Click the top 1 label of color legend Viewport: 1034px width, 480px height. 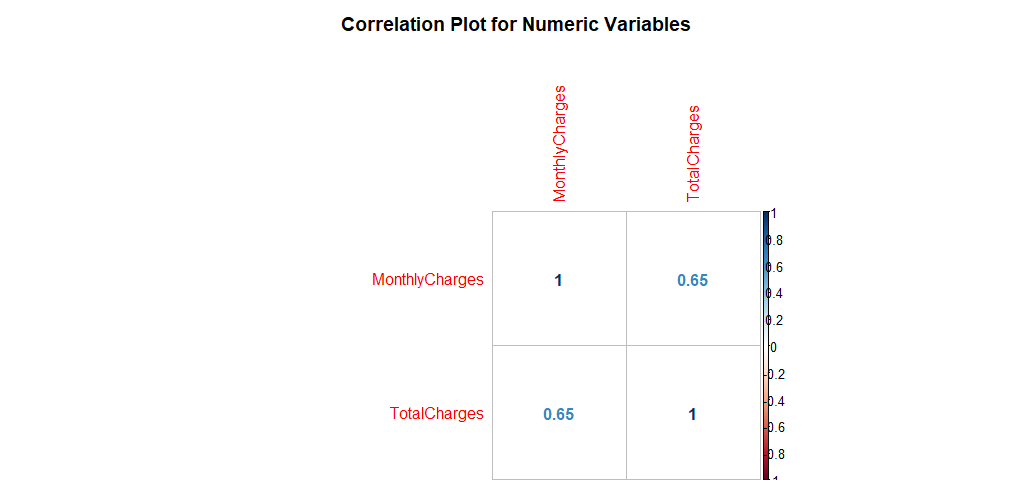pyautogui.click(x=774, y=214)
